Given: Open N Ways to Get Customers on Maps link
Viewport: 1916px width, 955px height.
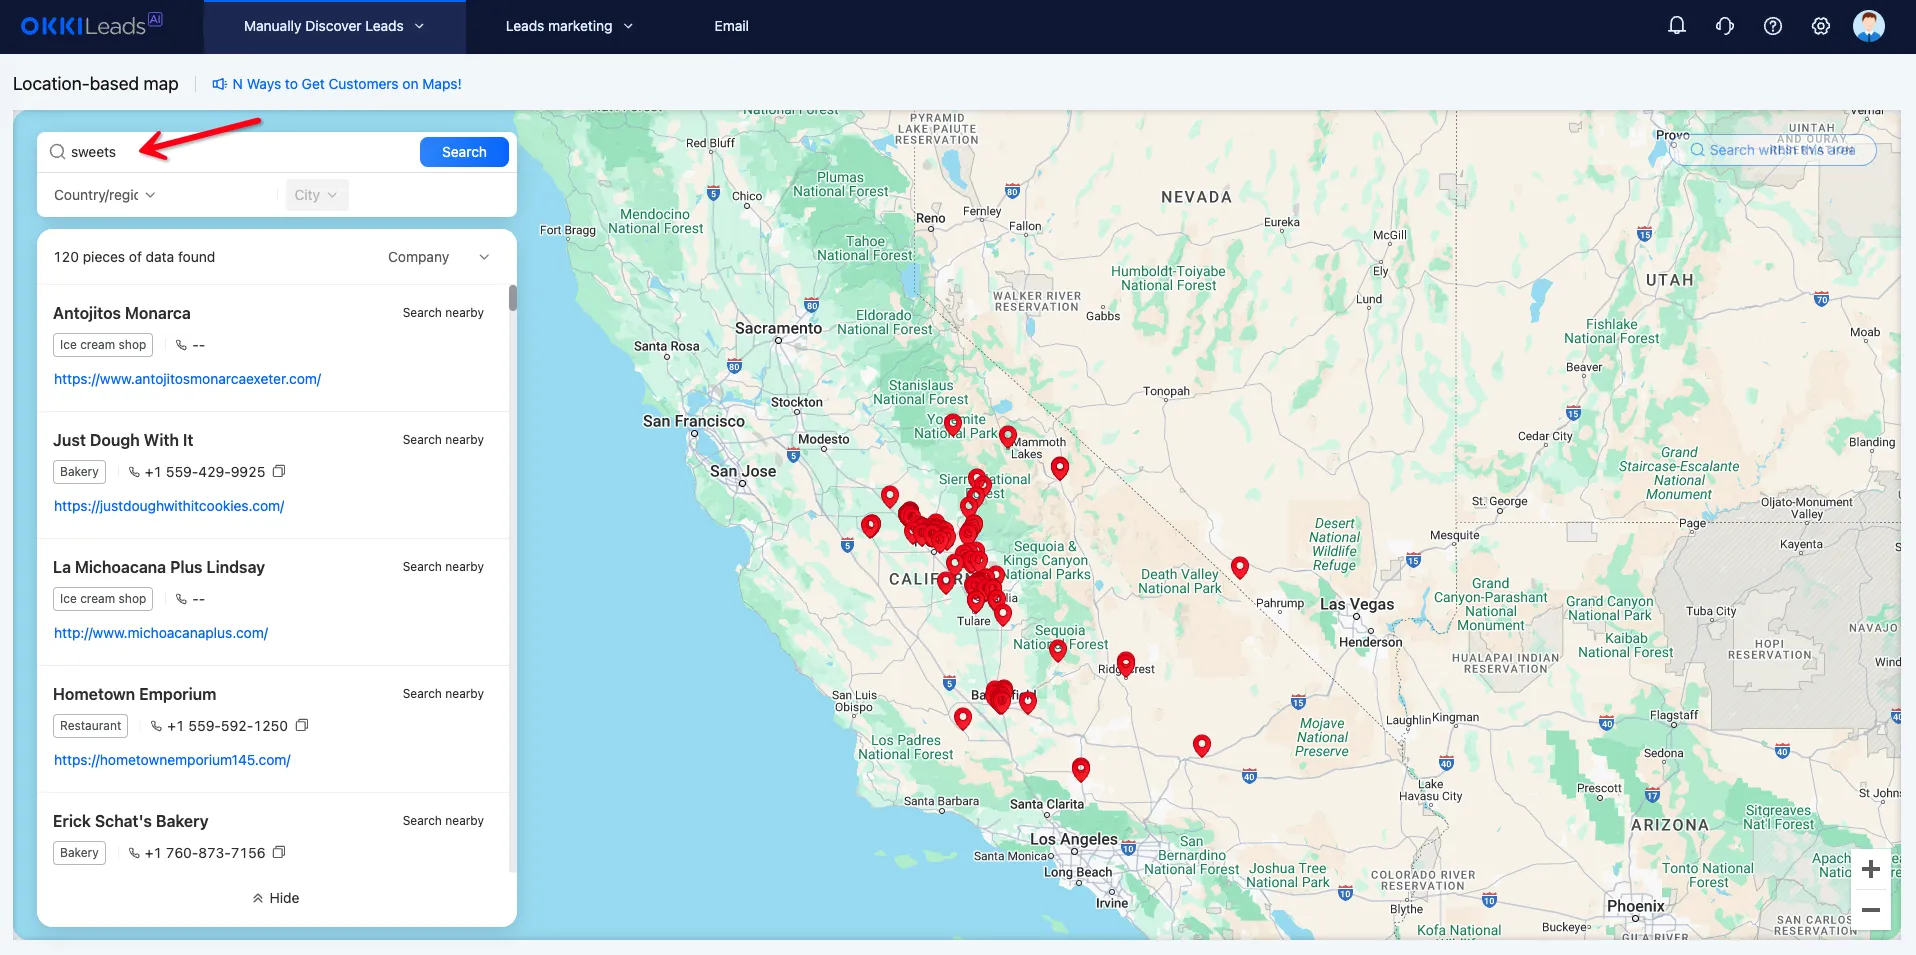Looking at the screenshot, I should (347, 84).
